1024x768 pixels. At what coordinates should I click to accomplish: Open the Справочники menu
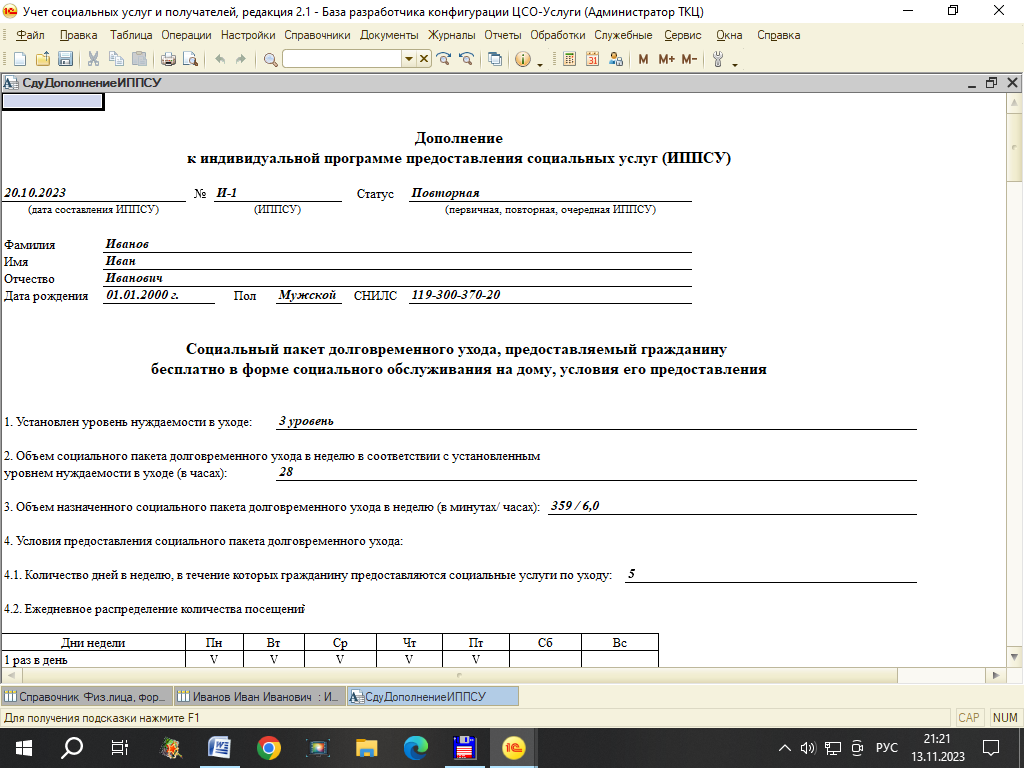point(317,35)
